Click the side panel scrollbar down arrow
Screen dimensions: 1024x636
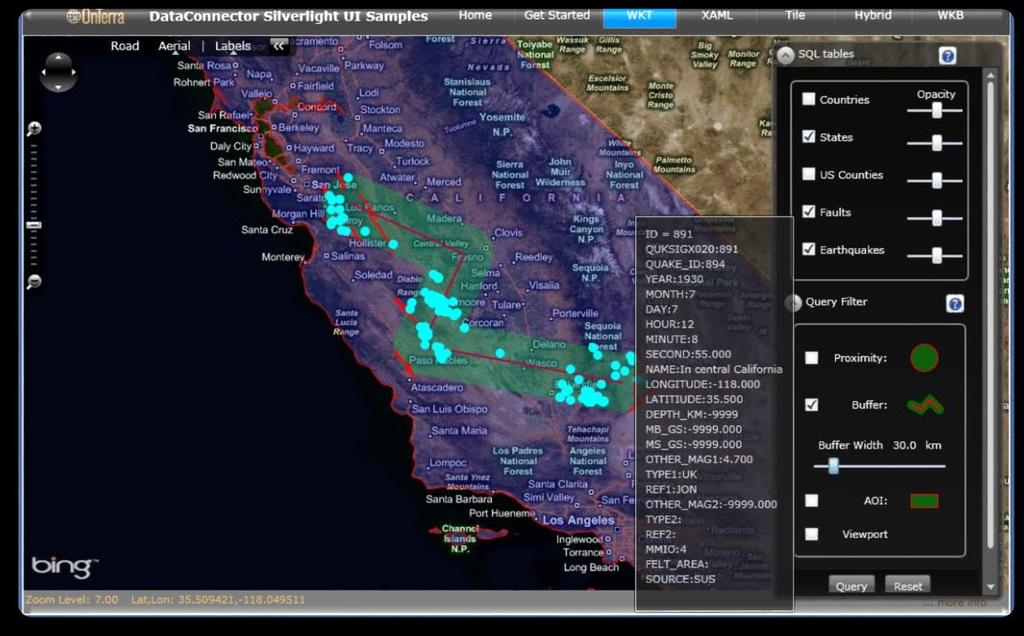[991, 587]
